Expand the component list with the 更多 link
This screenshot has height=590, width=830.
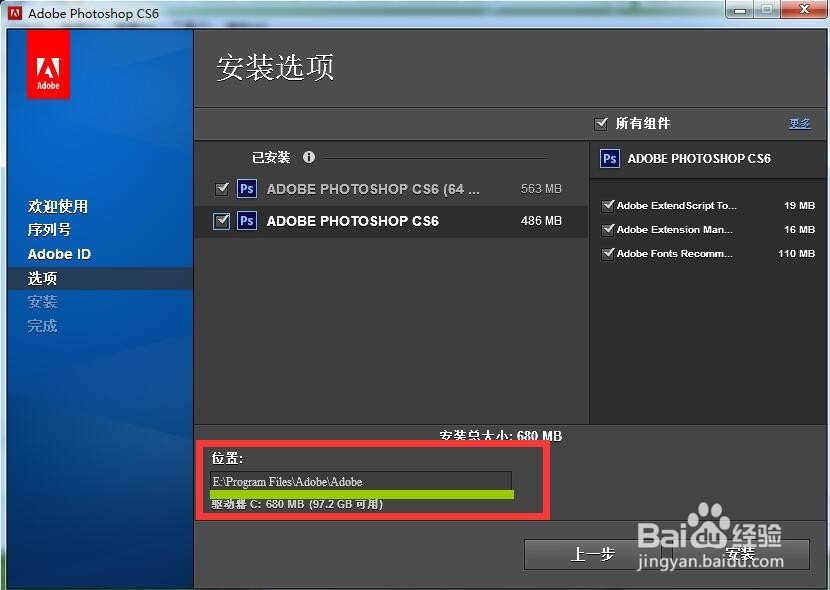click(x=799, y=123)
